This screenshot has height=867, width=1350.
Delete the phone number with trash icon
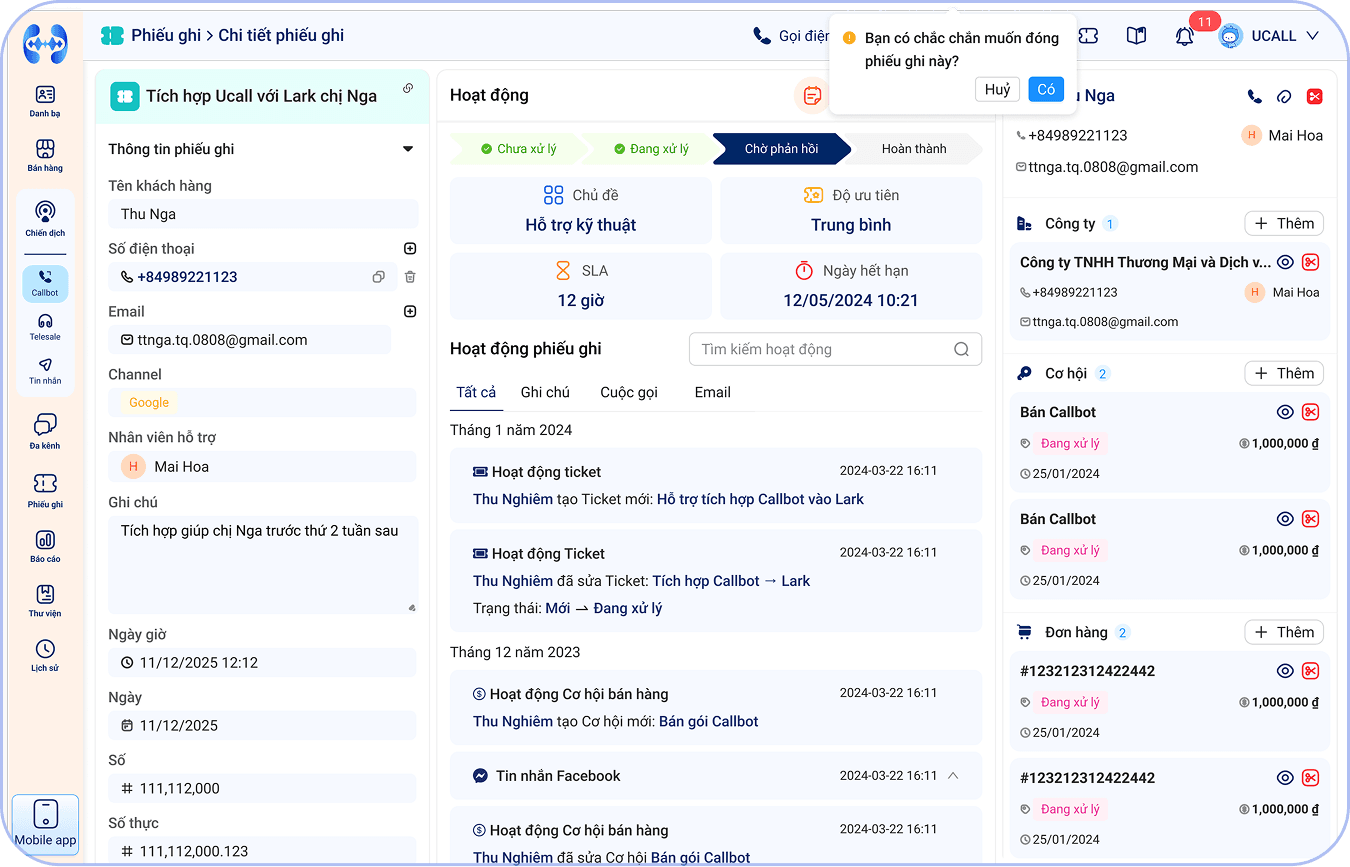pos(410,277)
